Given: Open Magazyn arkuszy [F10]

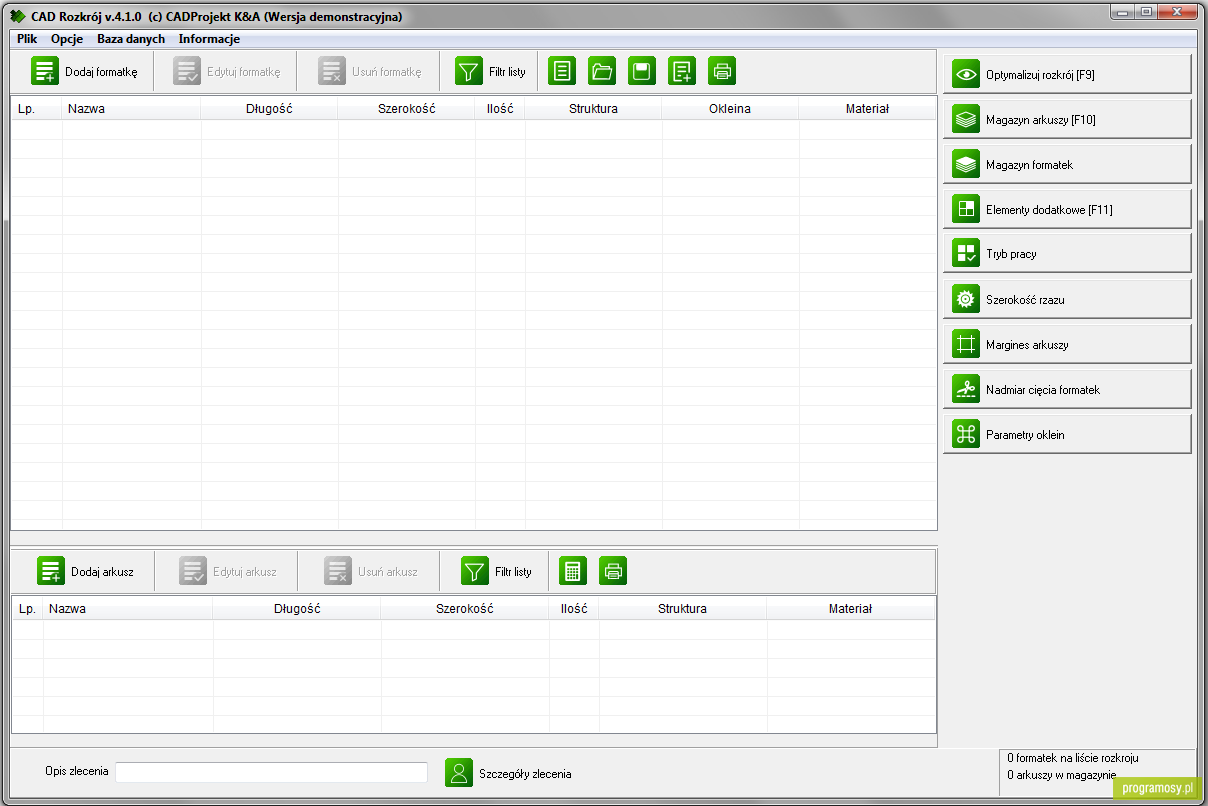Looking at the screenshot, I should tap(1067, 119).
